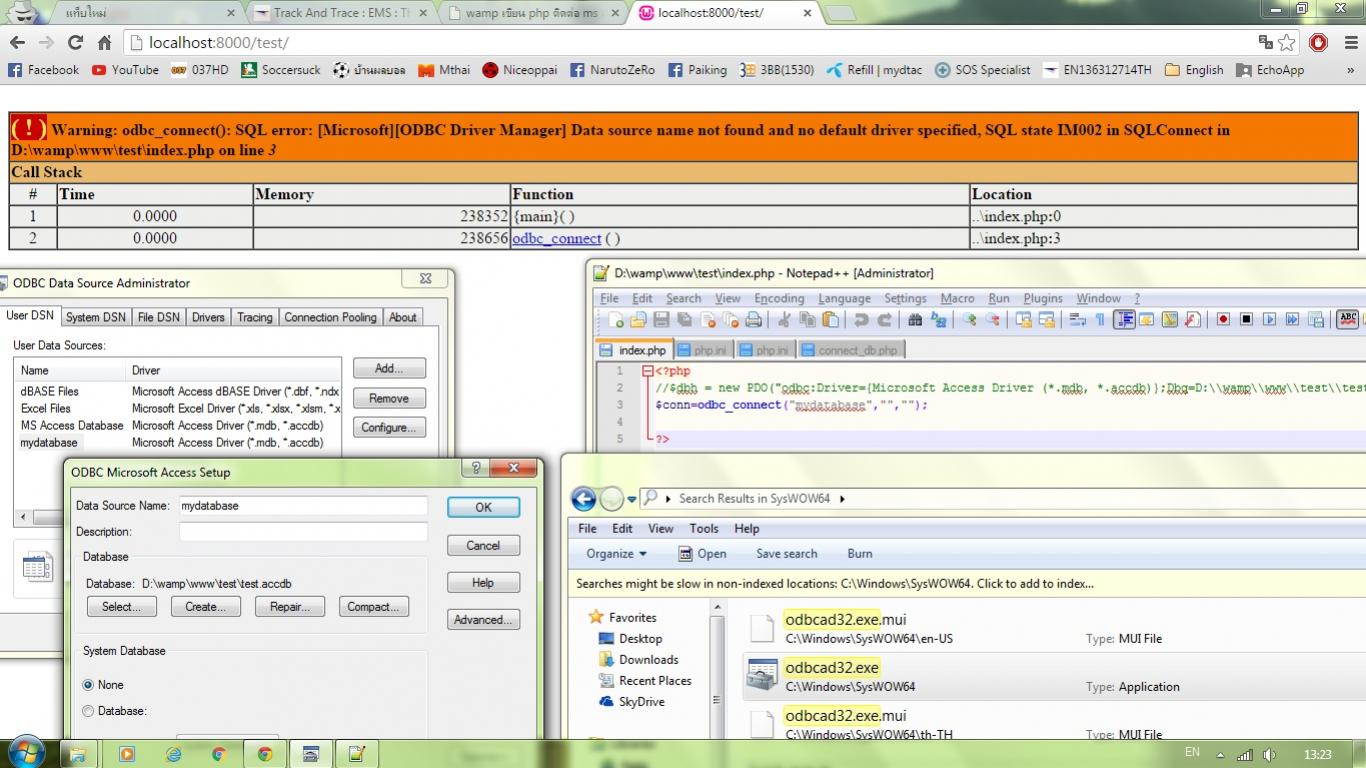Click the Compact... button
Screen dimensions: 1366x768
coord(373,607)
